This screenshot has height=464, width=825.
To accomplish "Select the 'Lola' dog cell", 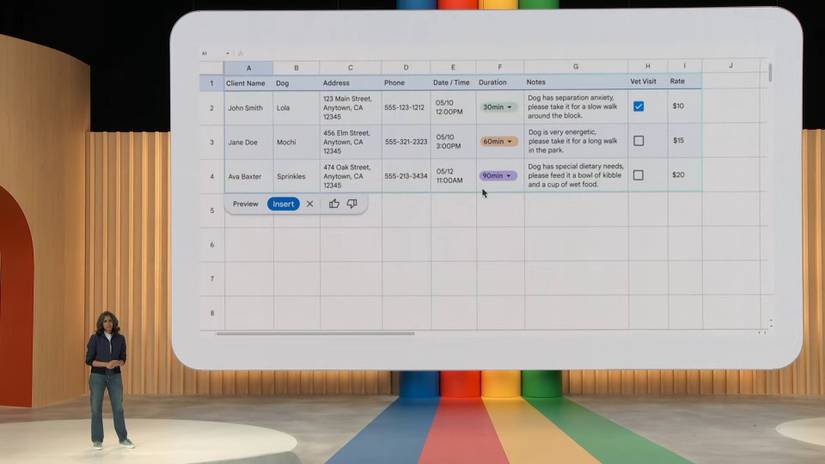I will [x=296, y=108].
